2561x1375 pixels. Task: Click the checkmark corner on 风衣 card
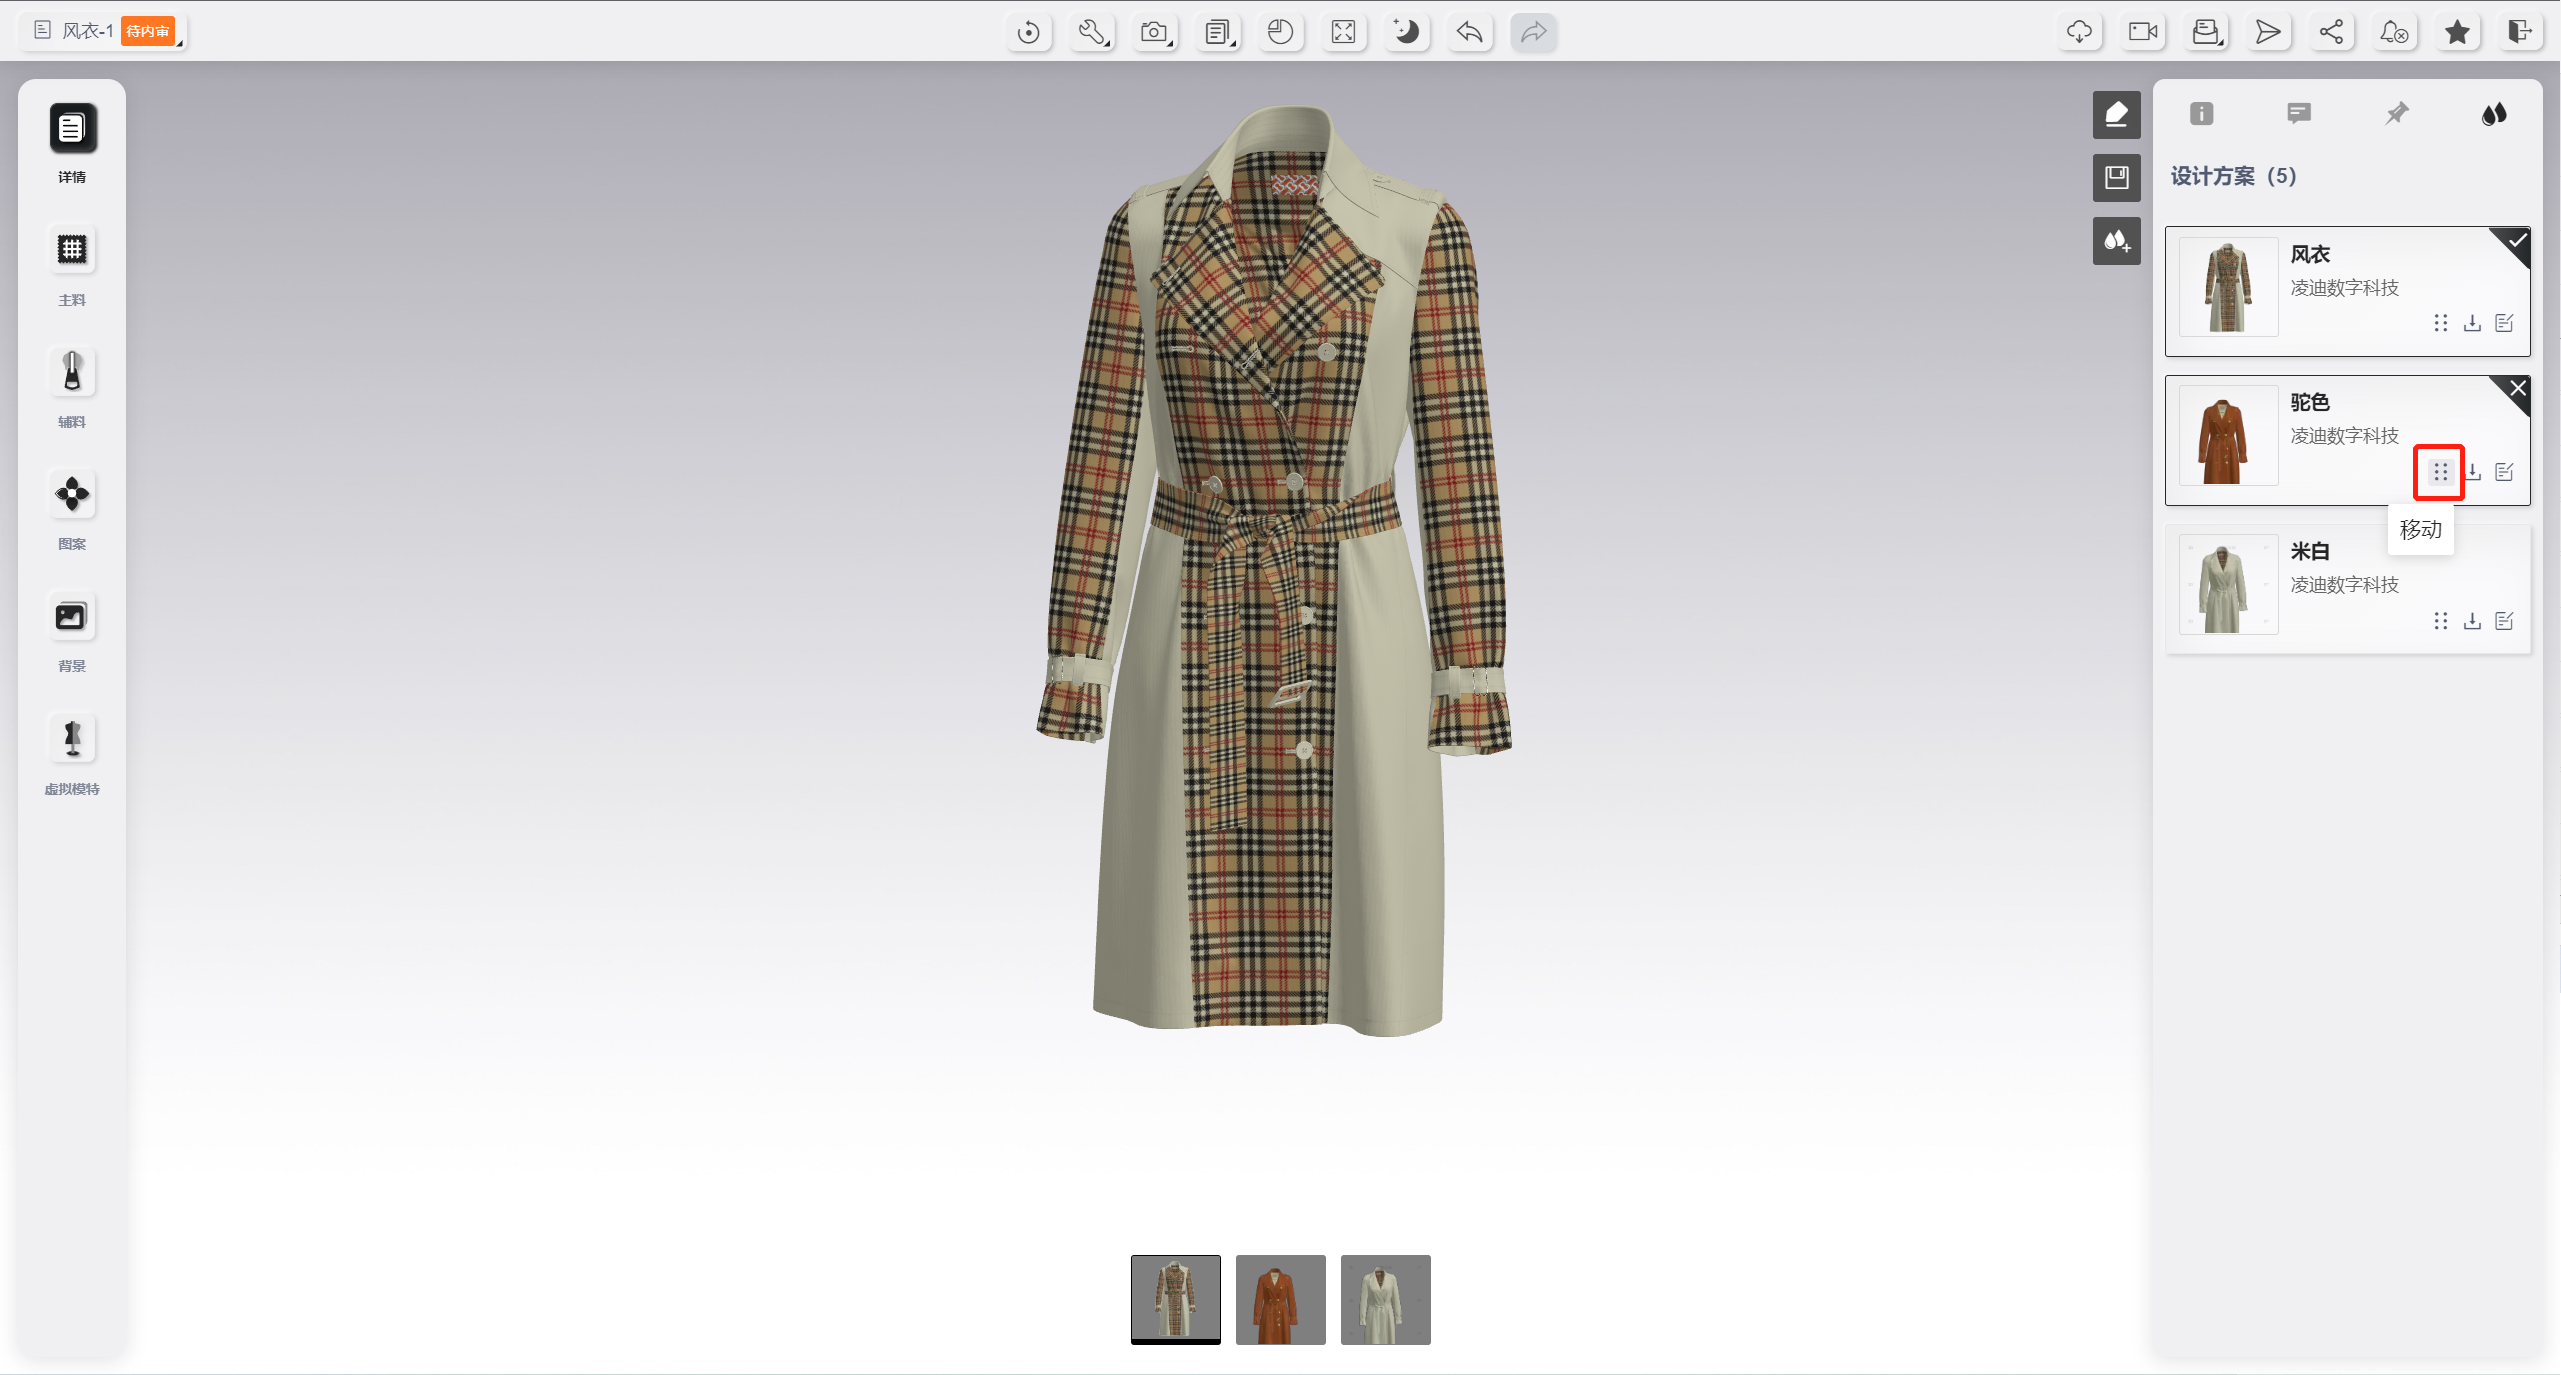pos(2517,241)
